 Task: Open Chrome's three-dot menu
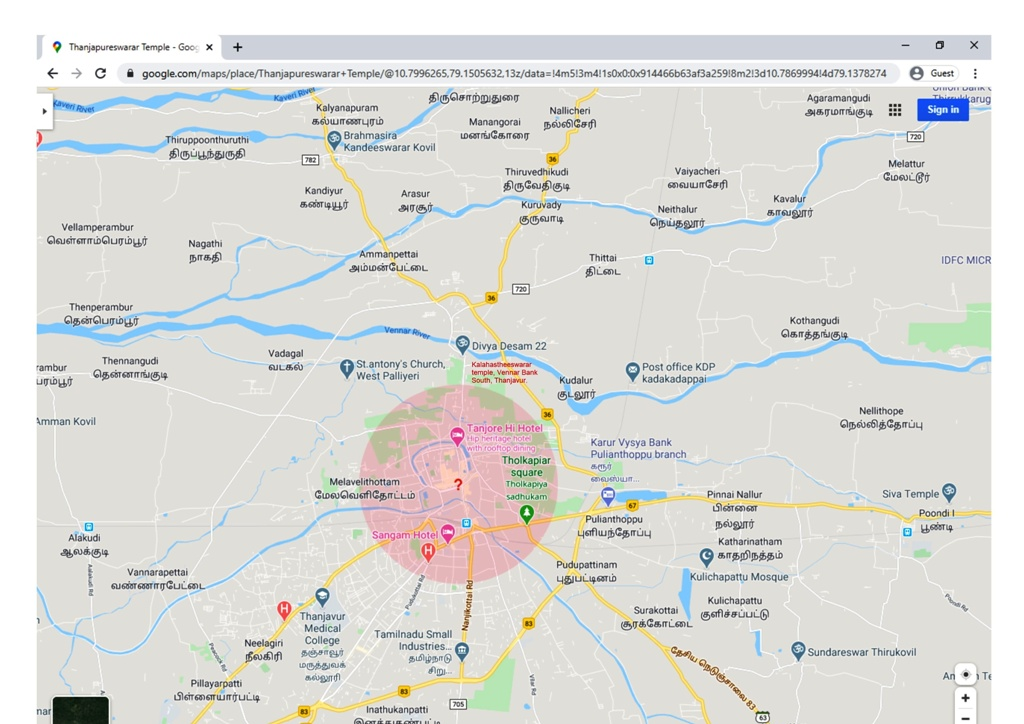[x=975, y=73]
